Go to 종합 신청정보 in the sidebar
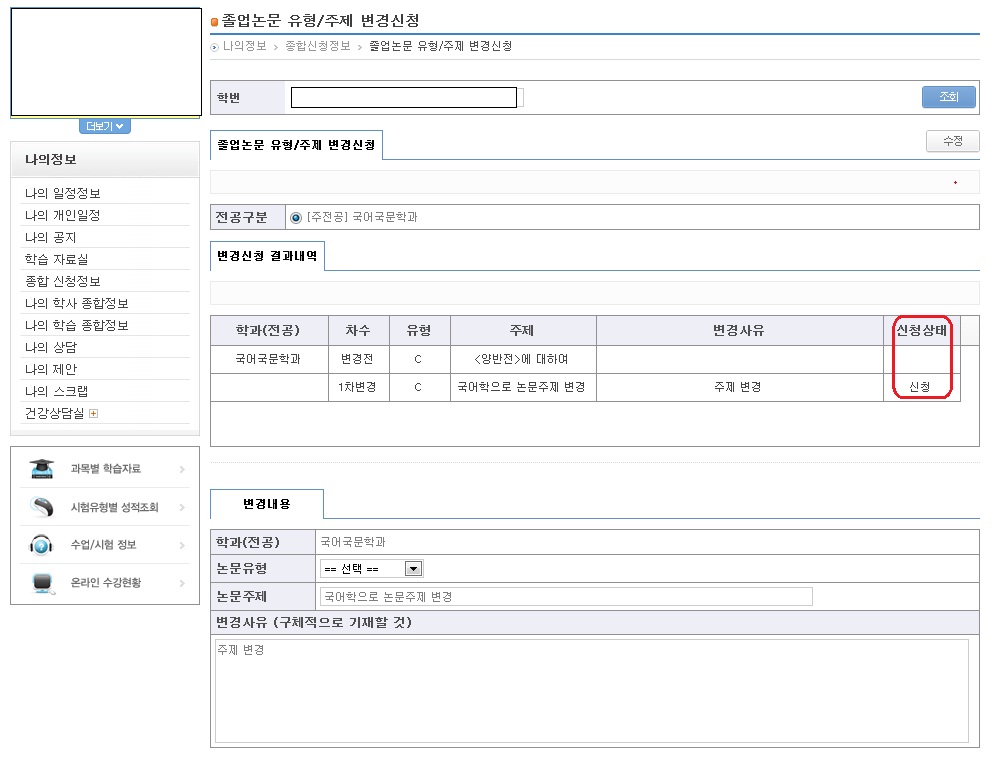This screenshot has width=1006, height=766. coord(63,281)
